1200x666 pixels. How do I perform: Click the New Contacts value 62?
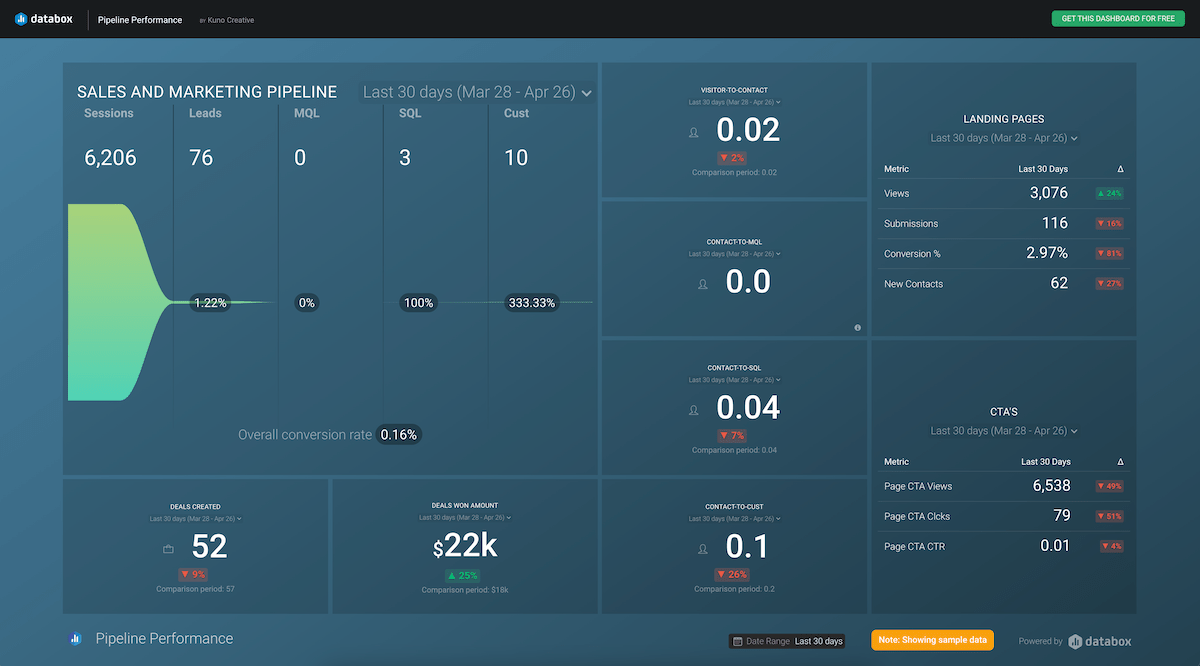tap(1059, 283)
